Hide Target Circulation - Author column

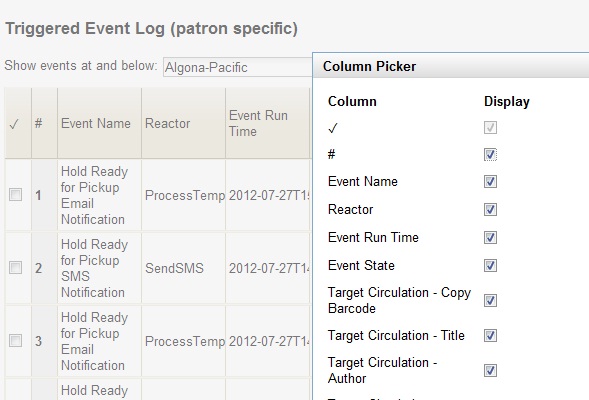490,371
